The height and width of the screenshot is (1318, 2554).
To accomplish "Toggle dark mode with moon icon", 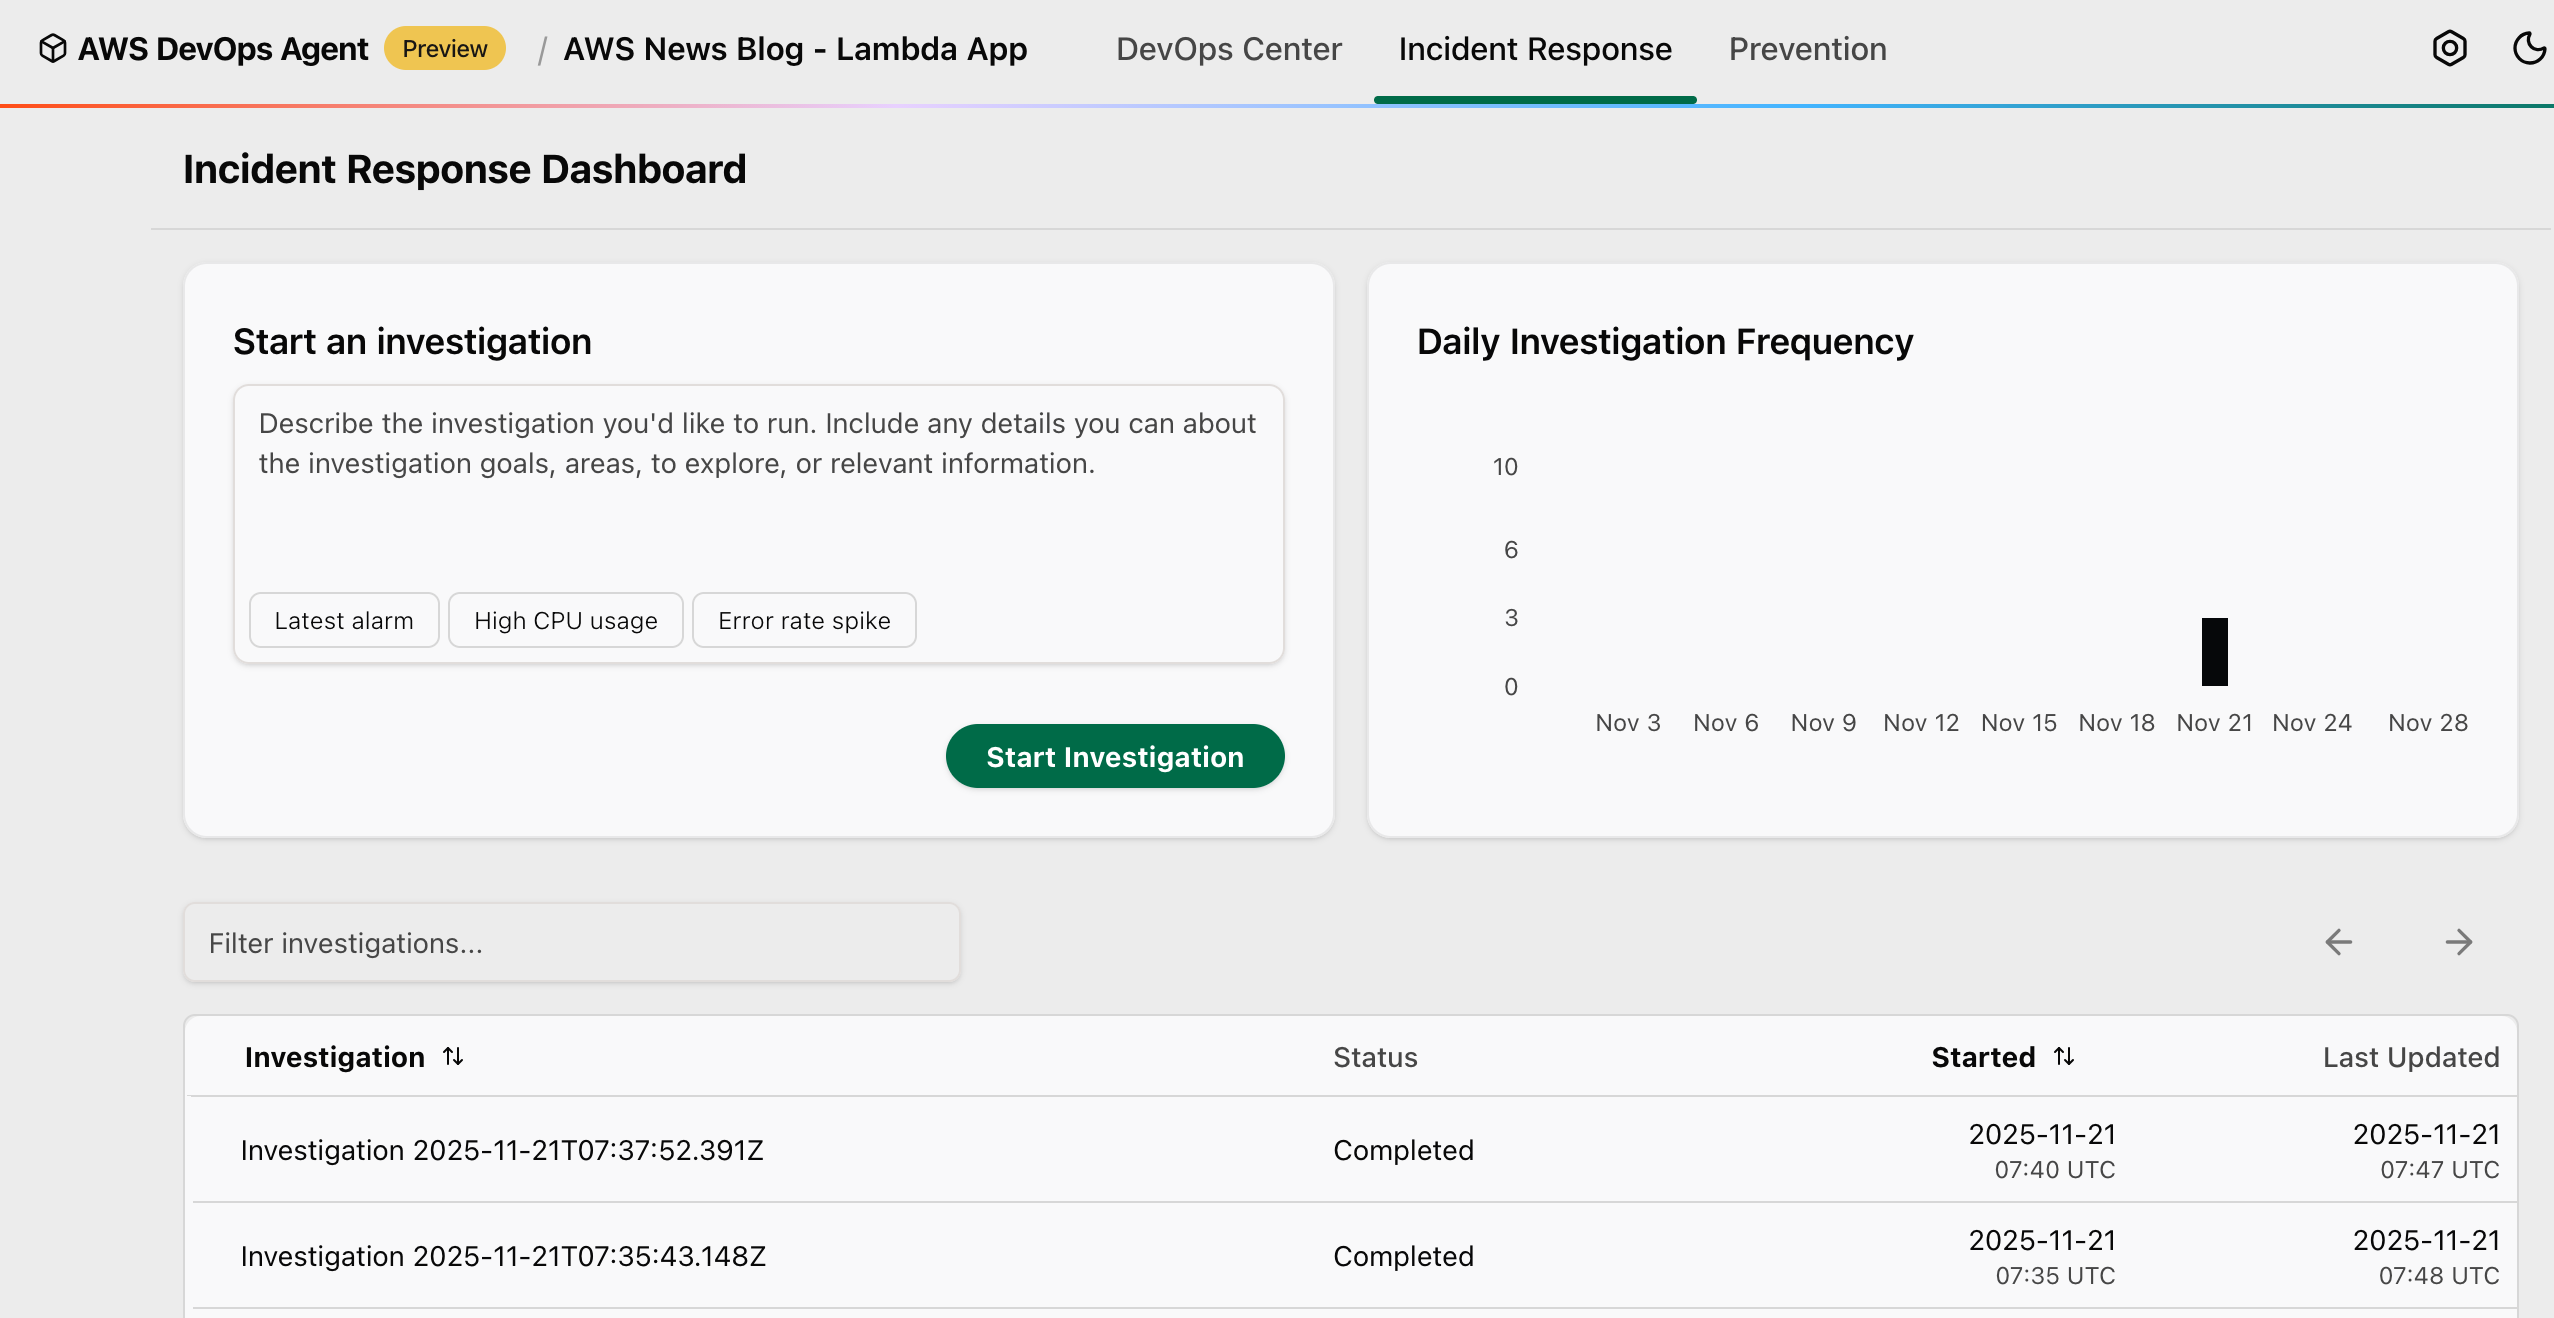I will (x=2528, y=48).
